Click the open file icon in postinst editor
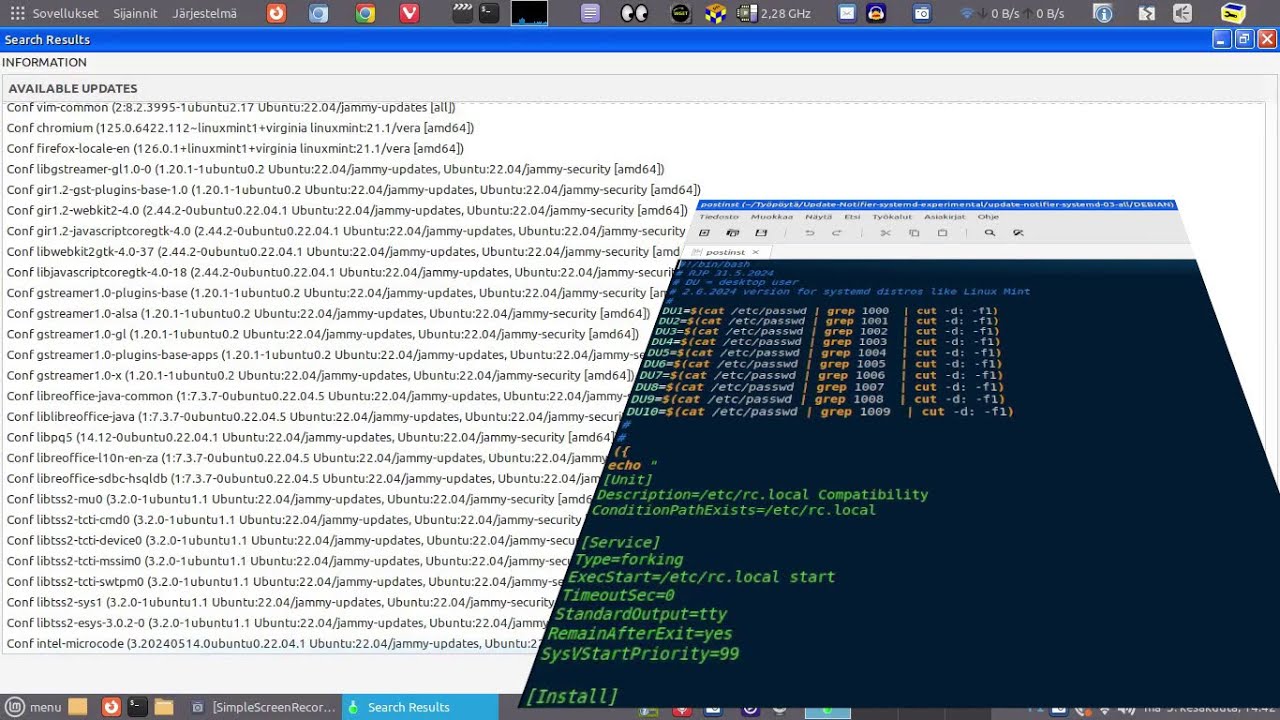Viewport: 1280px width, 720px height. (732, 233)
